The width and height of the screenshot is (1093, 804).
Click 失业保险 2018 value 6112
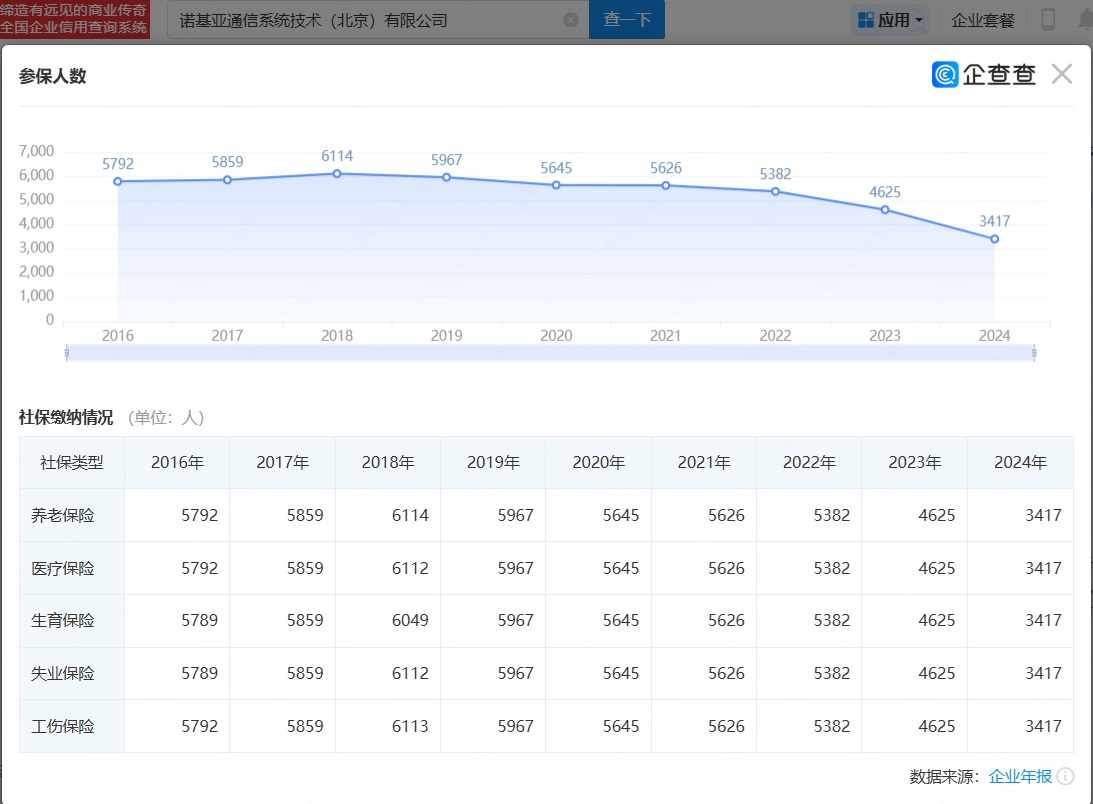pos(410,673)
